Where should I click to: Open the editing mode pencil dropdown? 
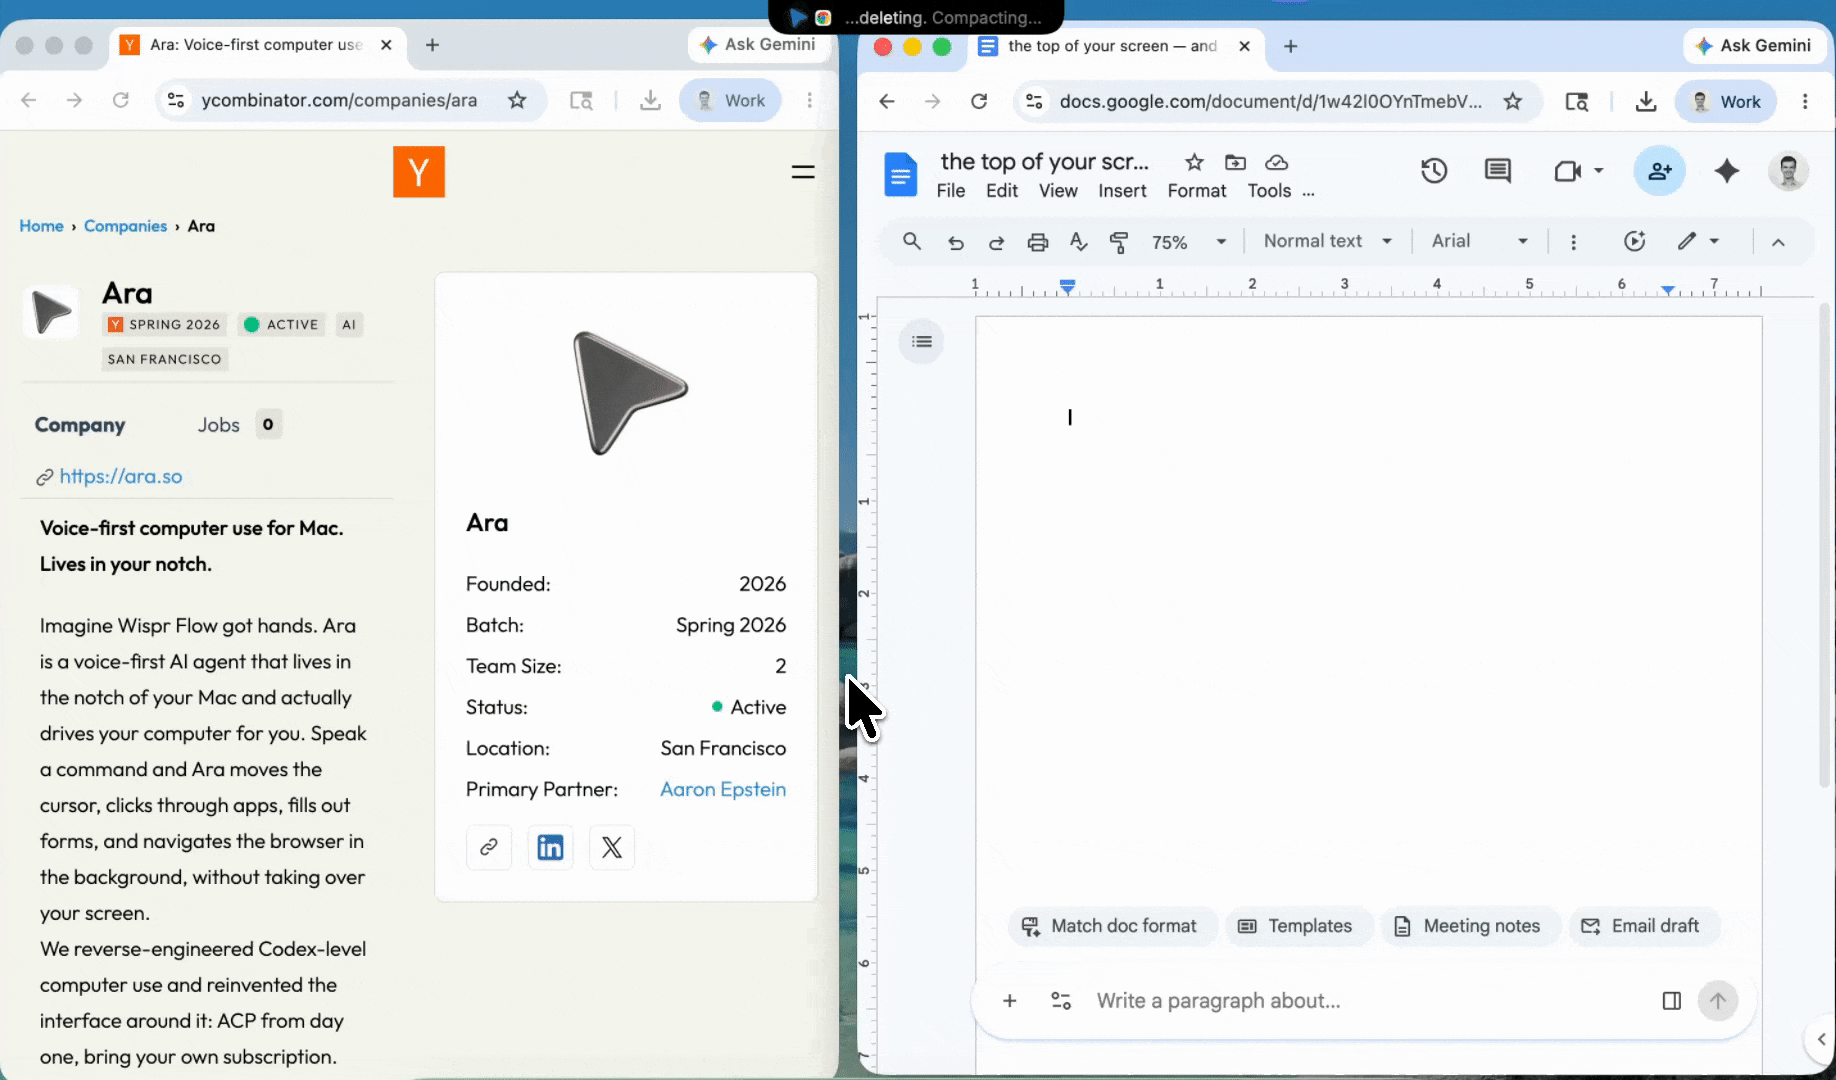click(1698, 241)
